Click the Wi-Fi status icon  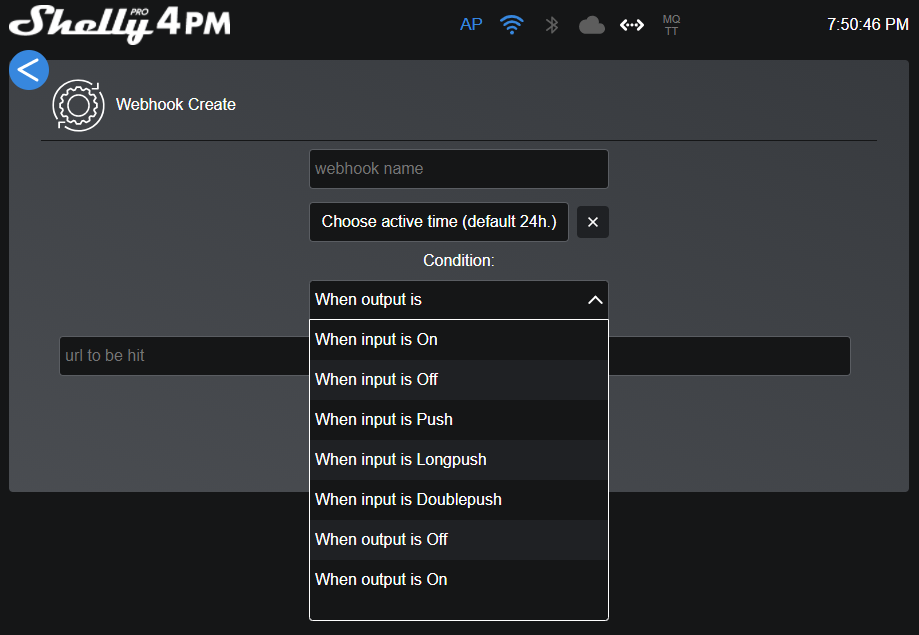(512, 25)
